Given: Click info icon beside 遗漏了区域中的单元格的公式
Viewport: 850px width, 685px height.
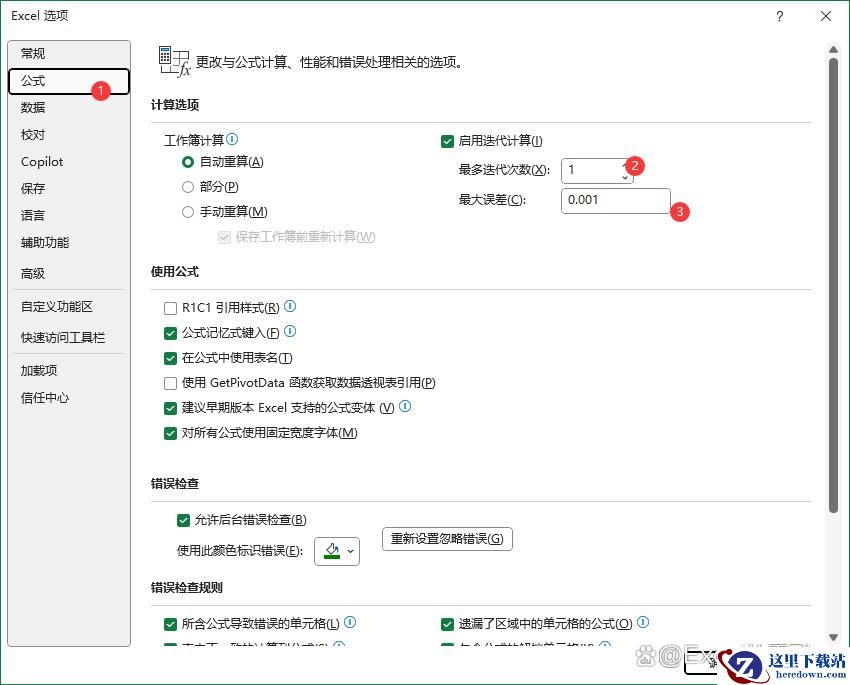Looking at the screenshot, I should coord(643,622).
